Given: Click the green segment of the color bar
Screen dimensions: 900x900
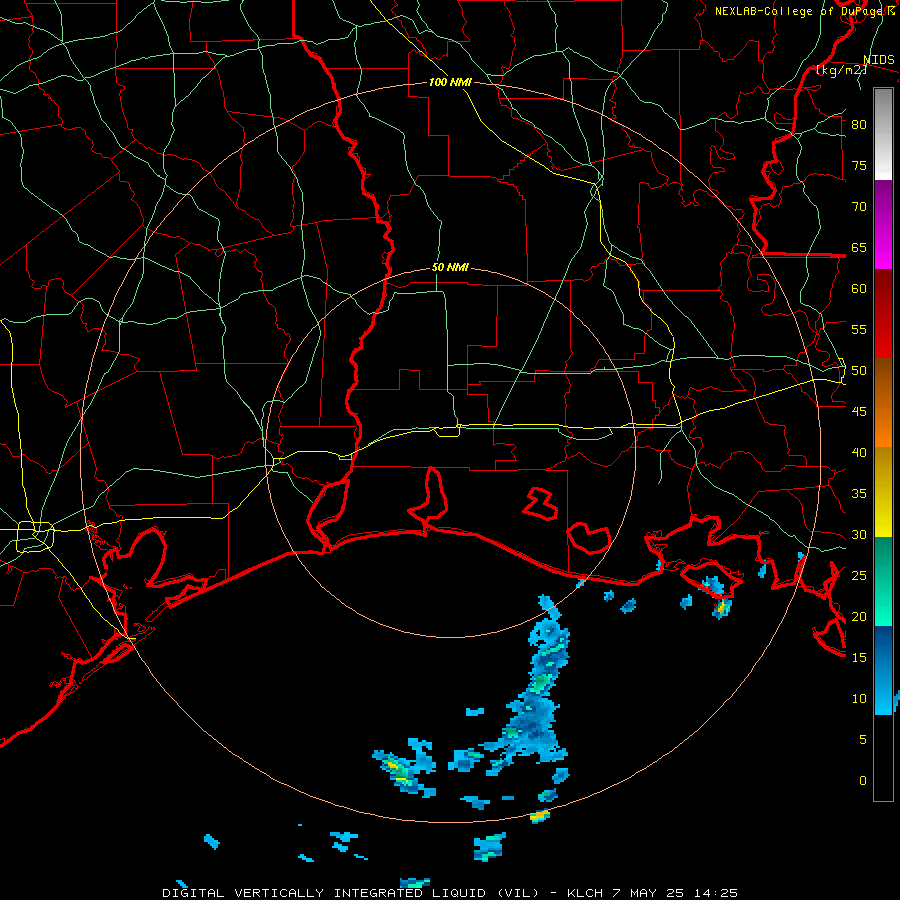Looking at the screenshot, I should [883, 581].
